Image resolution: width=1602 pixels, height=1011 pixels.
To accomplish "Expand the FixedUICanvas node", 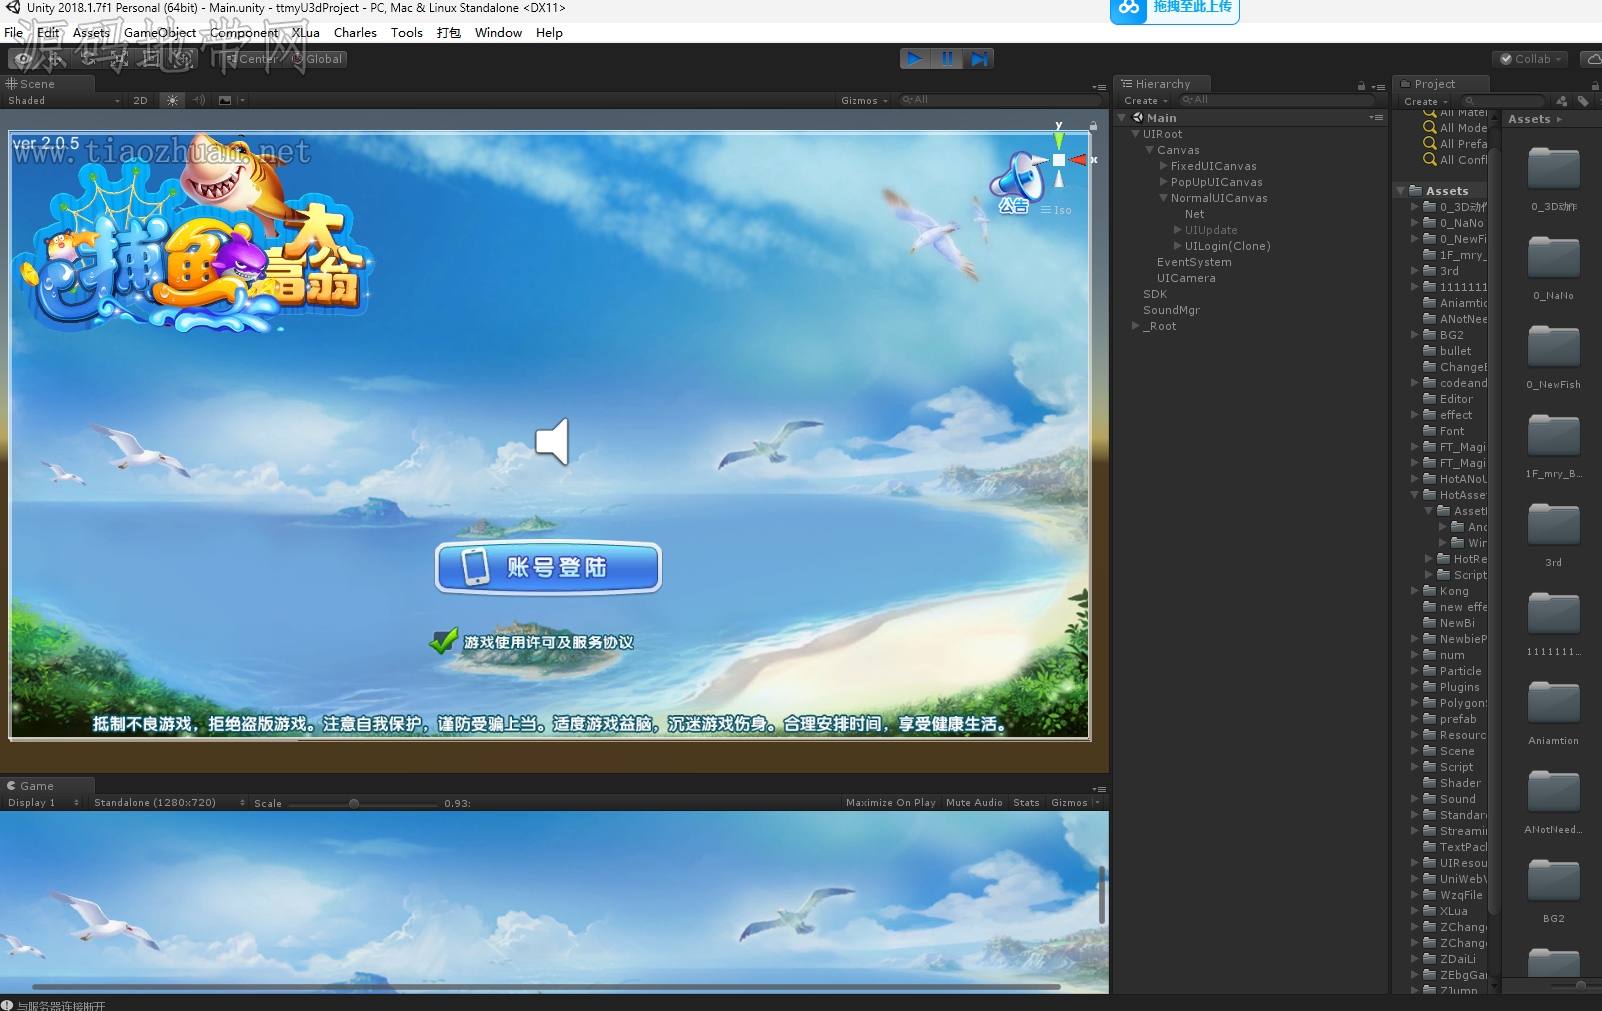I will [1163, 166].
